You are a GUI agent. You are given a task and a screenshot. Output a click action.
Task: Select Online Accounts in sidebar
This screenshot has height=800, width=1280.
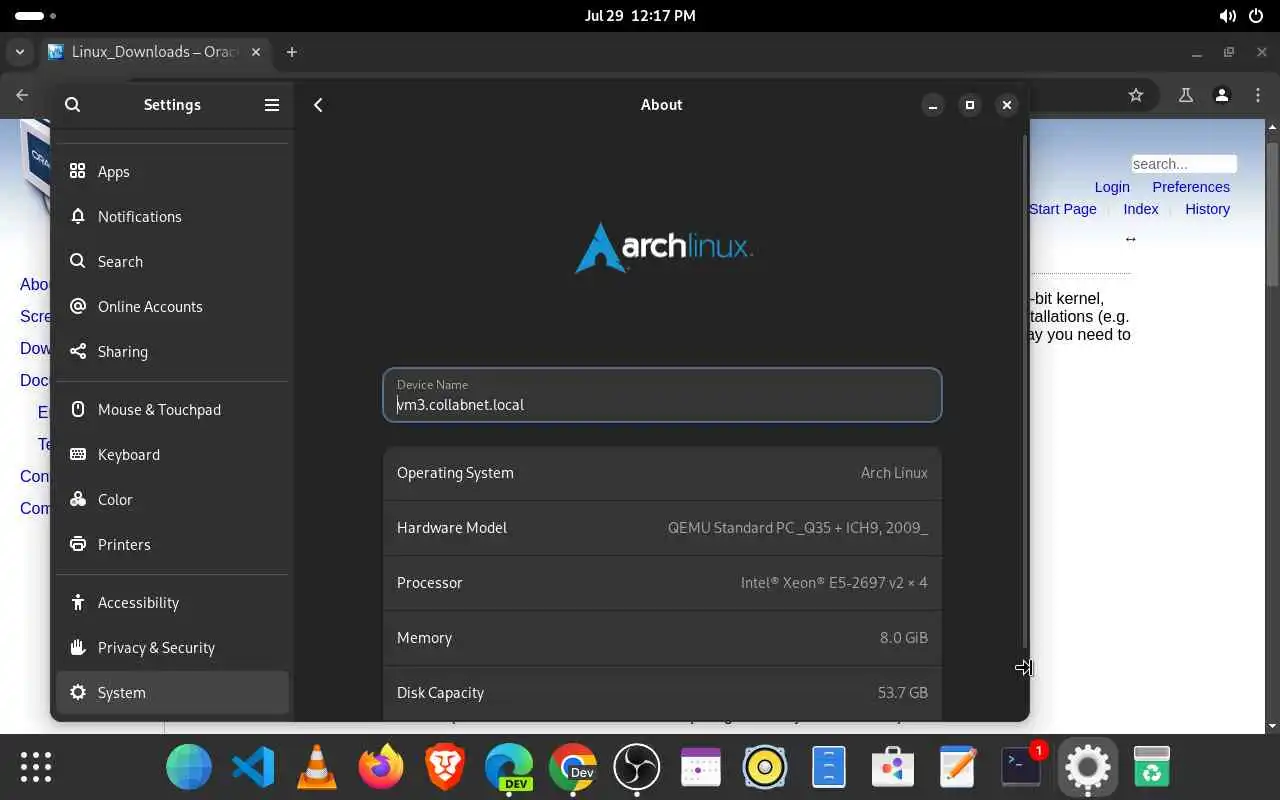coord(172,307)
